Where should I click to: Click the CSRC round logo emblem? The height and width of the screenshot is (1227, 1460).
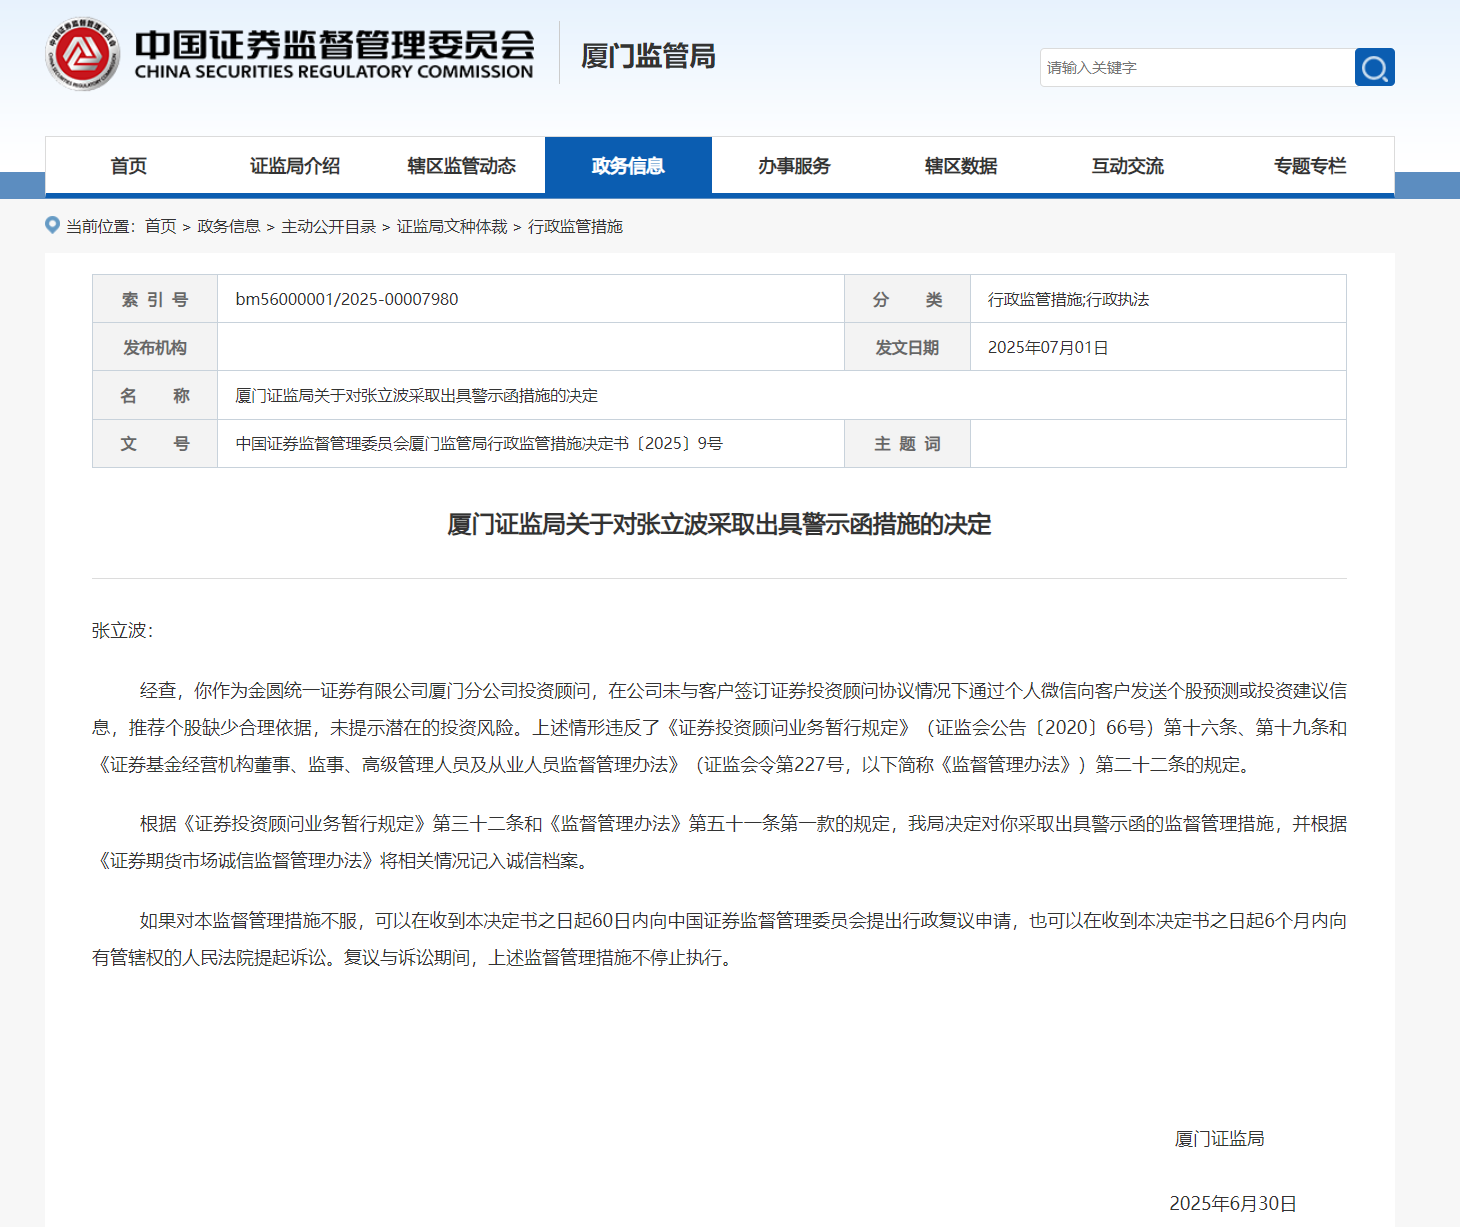click(x=82, y=54)
